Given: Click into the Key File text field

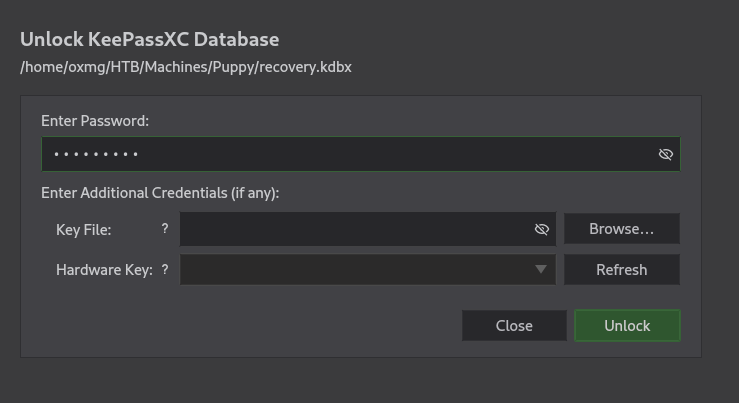Looking at the screenshot, I should (350, 229).
